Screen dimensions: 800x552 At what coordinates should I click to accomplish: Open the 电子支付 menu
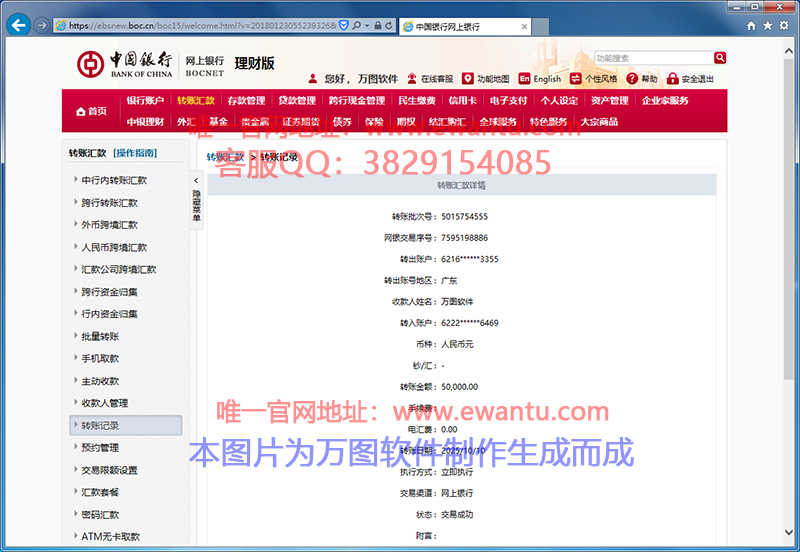pos(508,101)
